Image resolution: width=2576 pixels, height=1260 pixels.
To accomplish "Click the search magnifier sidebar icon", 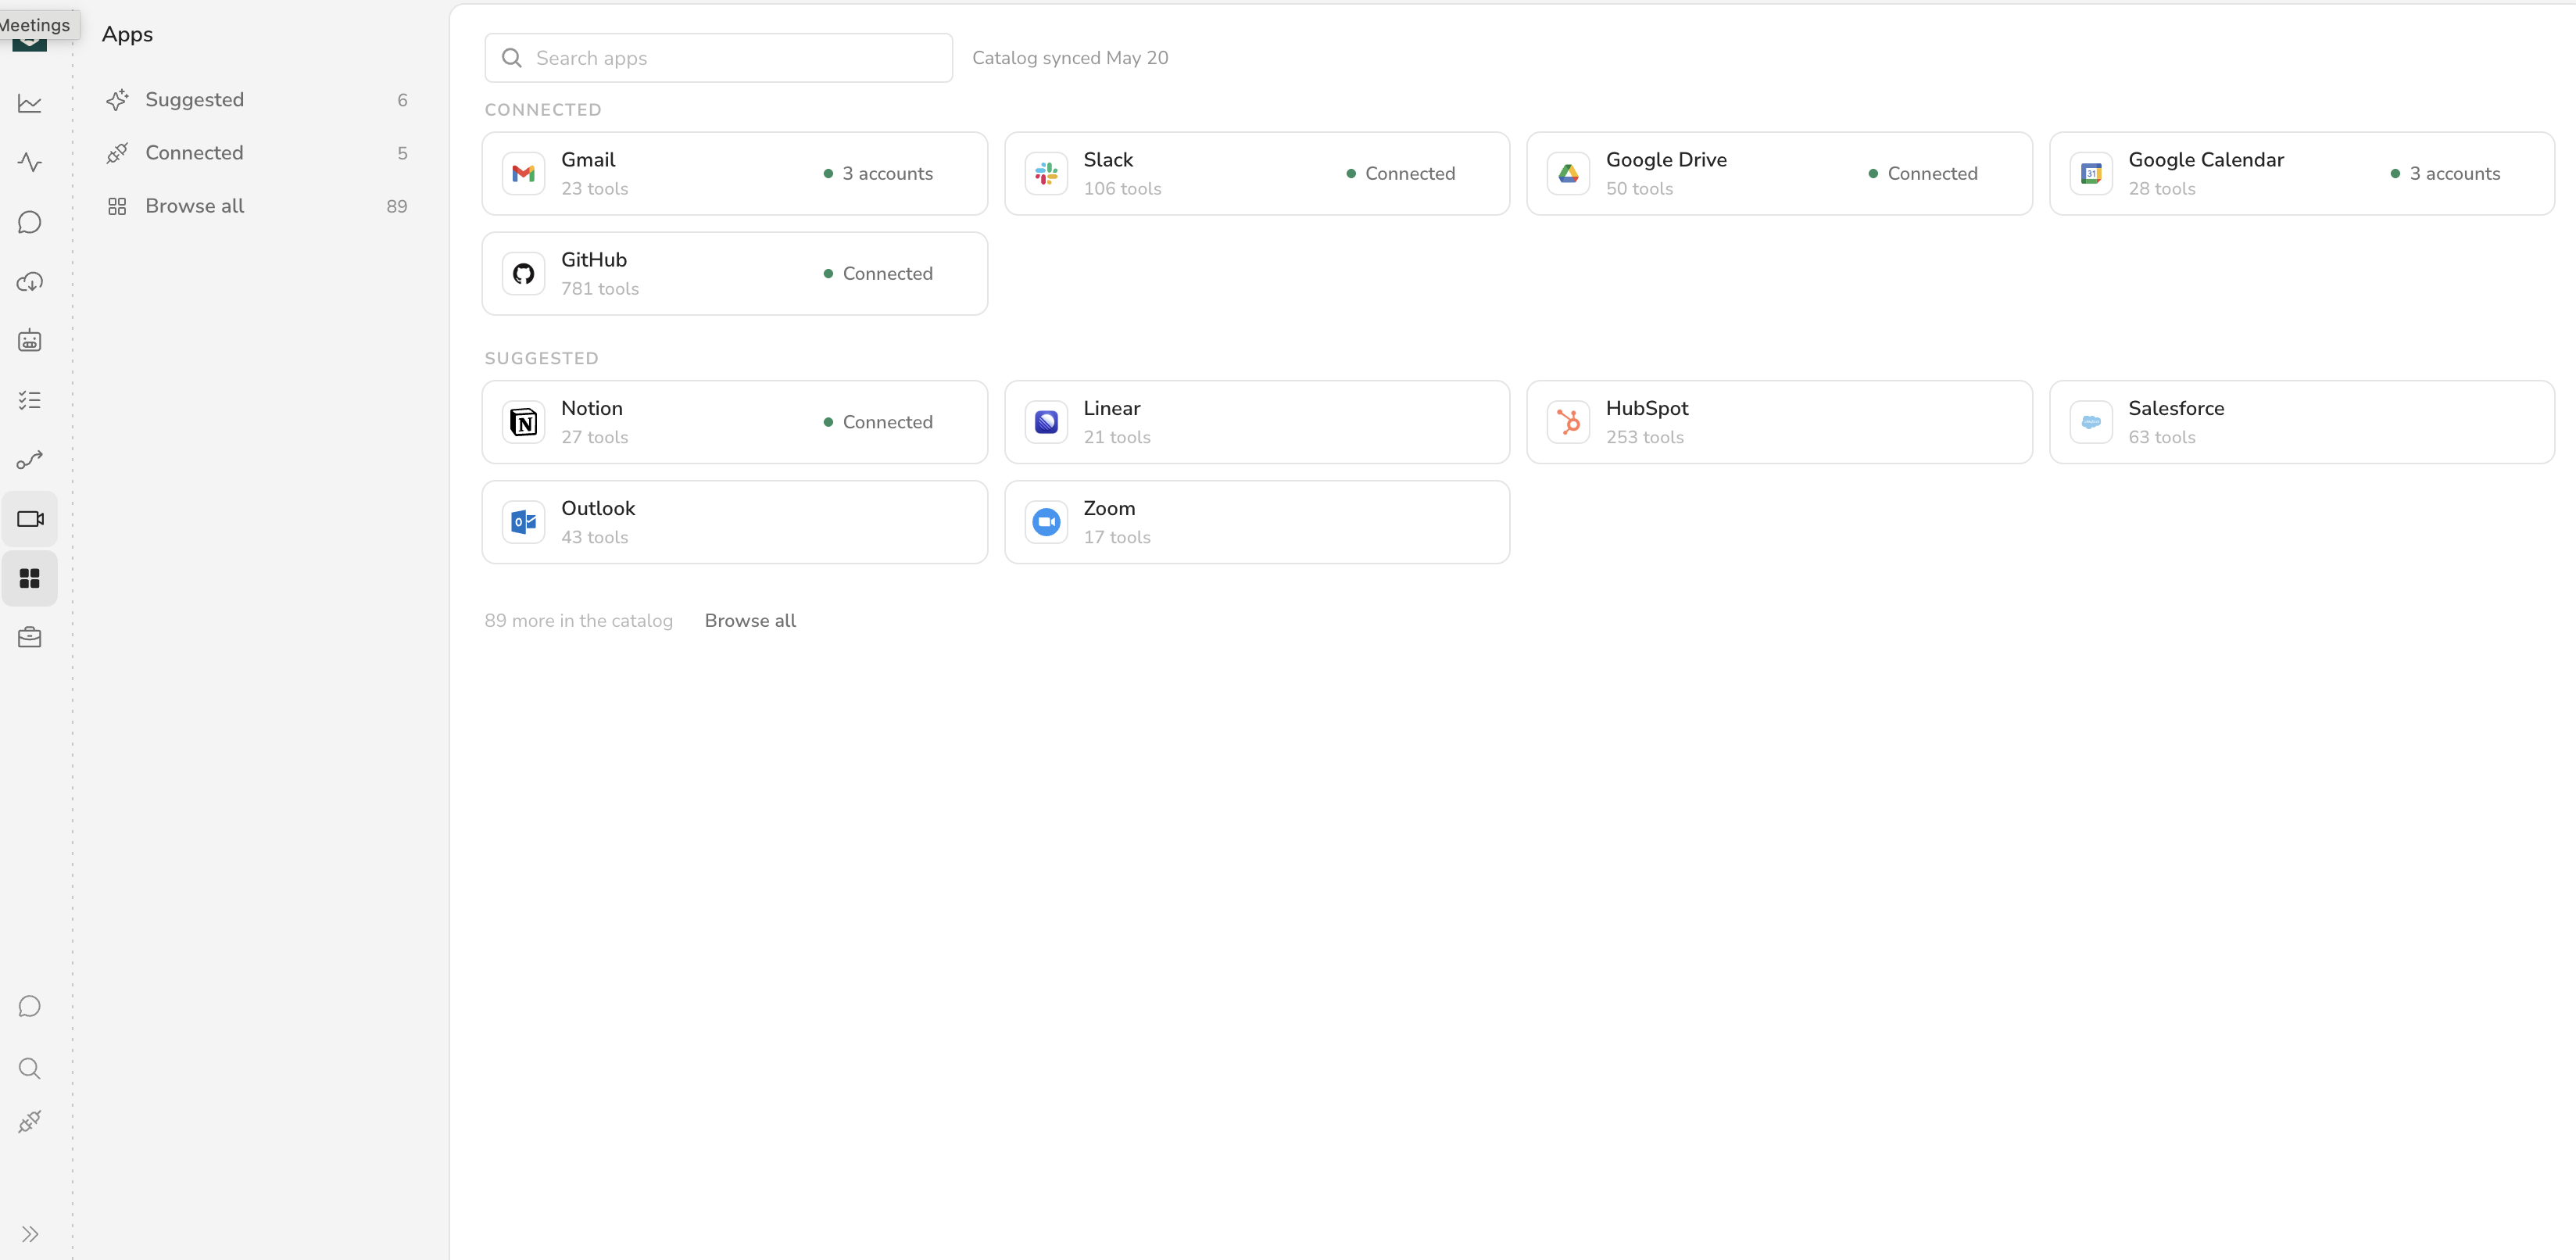I will [x=30, y=1068].
